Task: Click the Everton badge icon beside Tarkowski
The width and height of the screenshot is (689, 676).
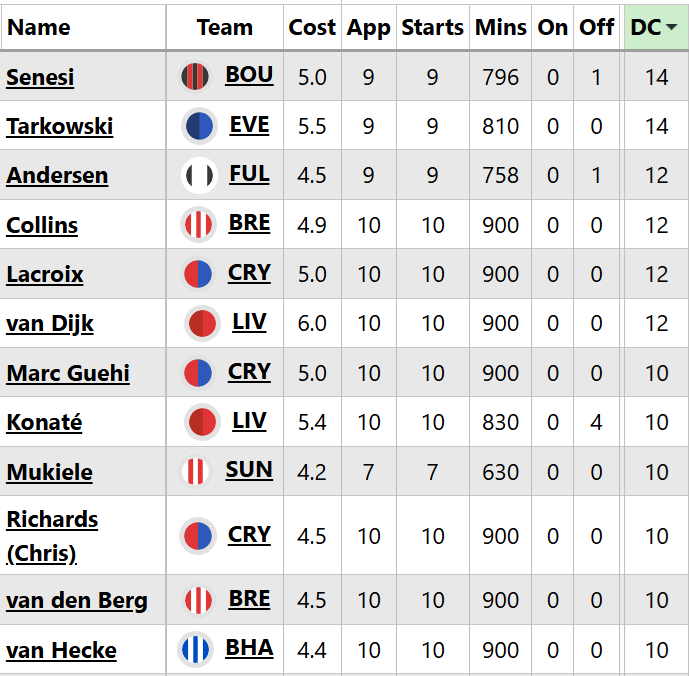Action: [x=200, y=126]
